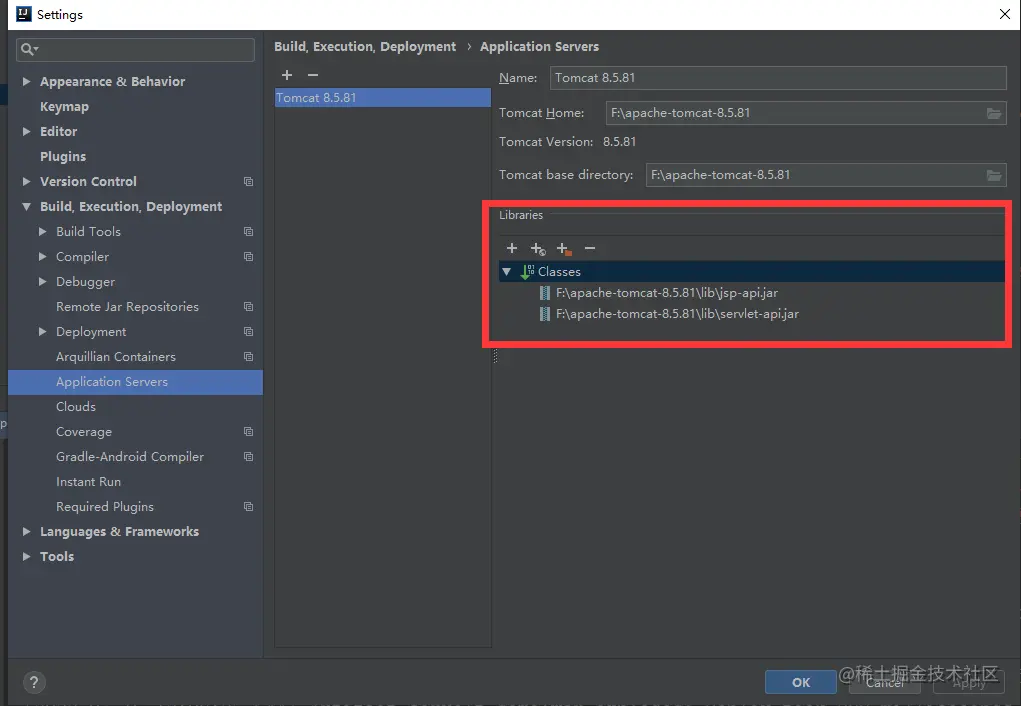The height and width of the screenshot is (706, 1021).
Task: Click project-level icon next to Arquillian Containers
Action: pyautogui.click(x=248, y=357)
